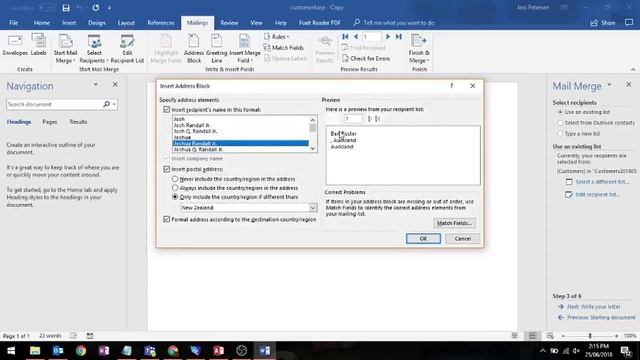This screenshot has width=640, height=360.
Task: Switch to the Insert tab
Action: click(x=69, y=23)
